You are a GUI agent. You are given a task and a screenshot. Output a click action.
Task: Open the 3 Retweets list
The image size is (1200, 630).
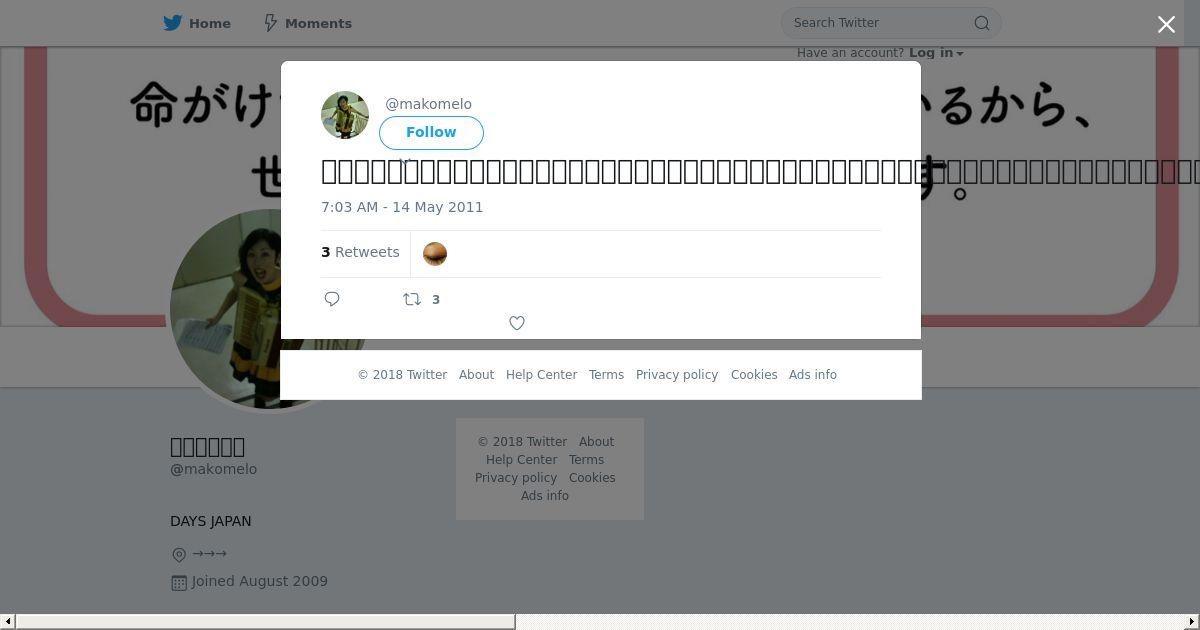[360, 252]
